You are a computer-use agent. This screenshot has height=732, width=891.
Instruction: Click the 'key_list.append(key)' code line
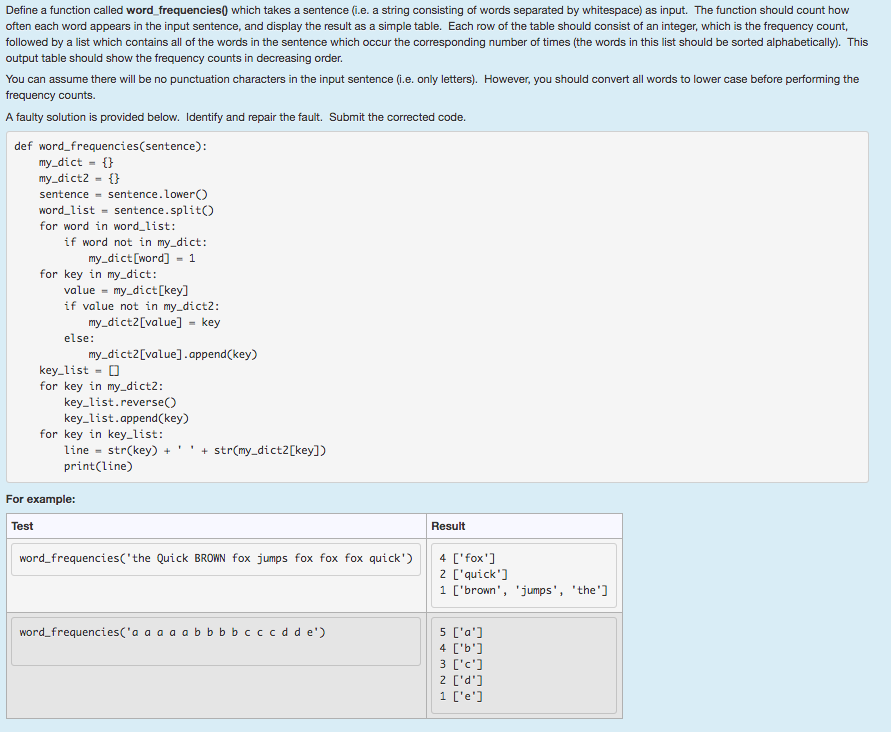(x=126, y=418)
